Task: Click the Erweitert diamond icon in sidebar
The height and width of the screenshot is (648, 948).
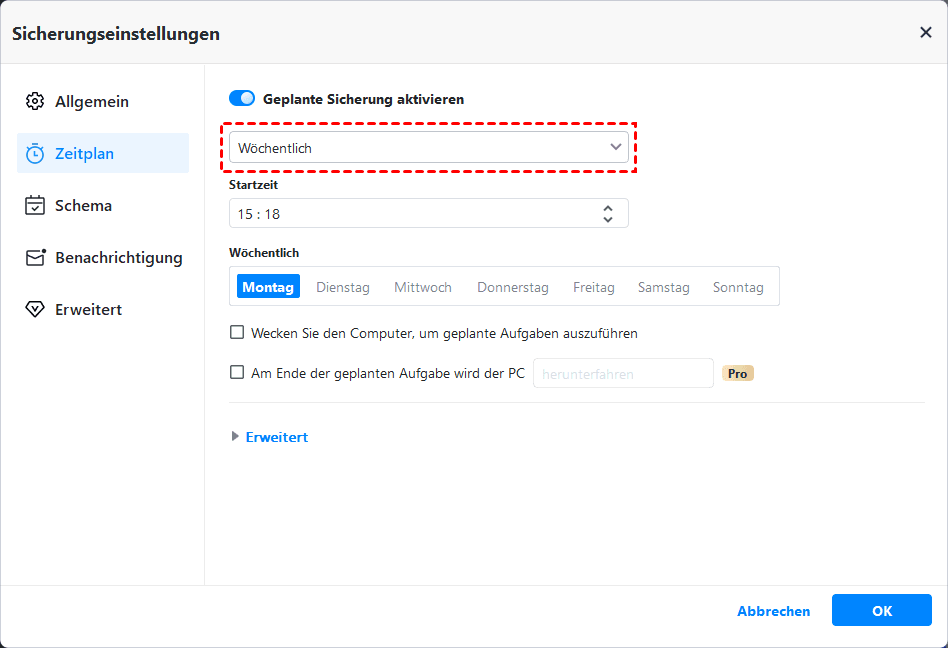Action: pos(35,310)
